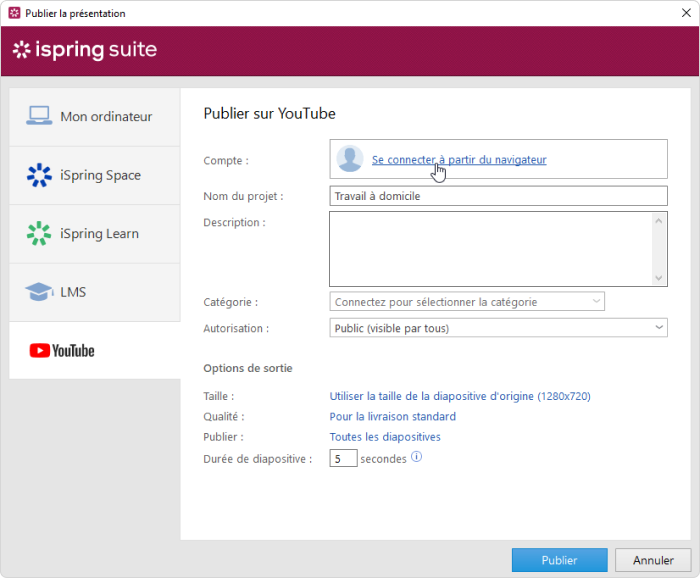Click the Durée de diapositive seconds field
Image resolution: width=700 pixels, height=578 pixels.
click(x=343, y=459)
